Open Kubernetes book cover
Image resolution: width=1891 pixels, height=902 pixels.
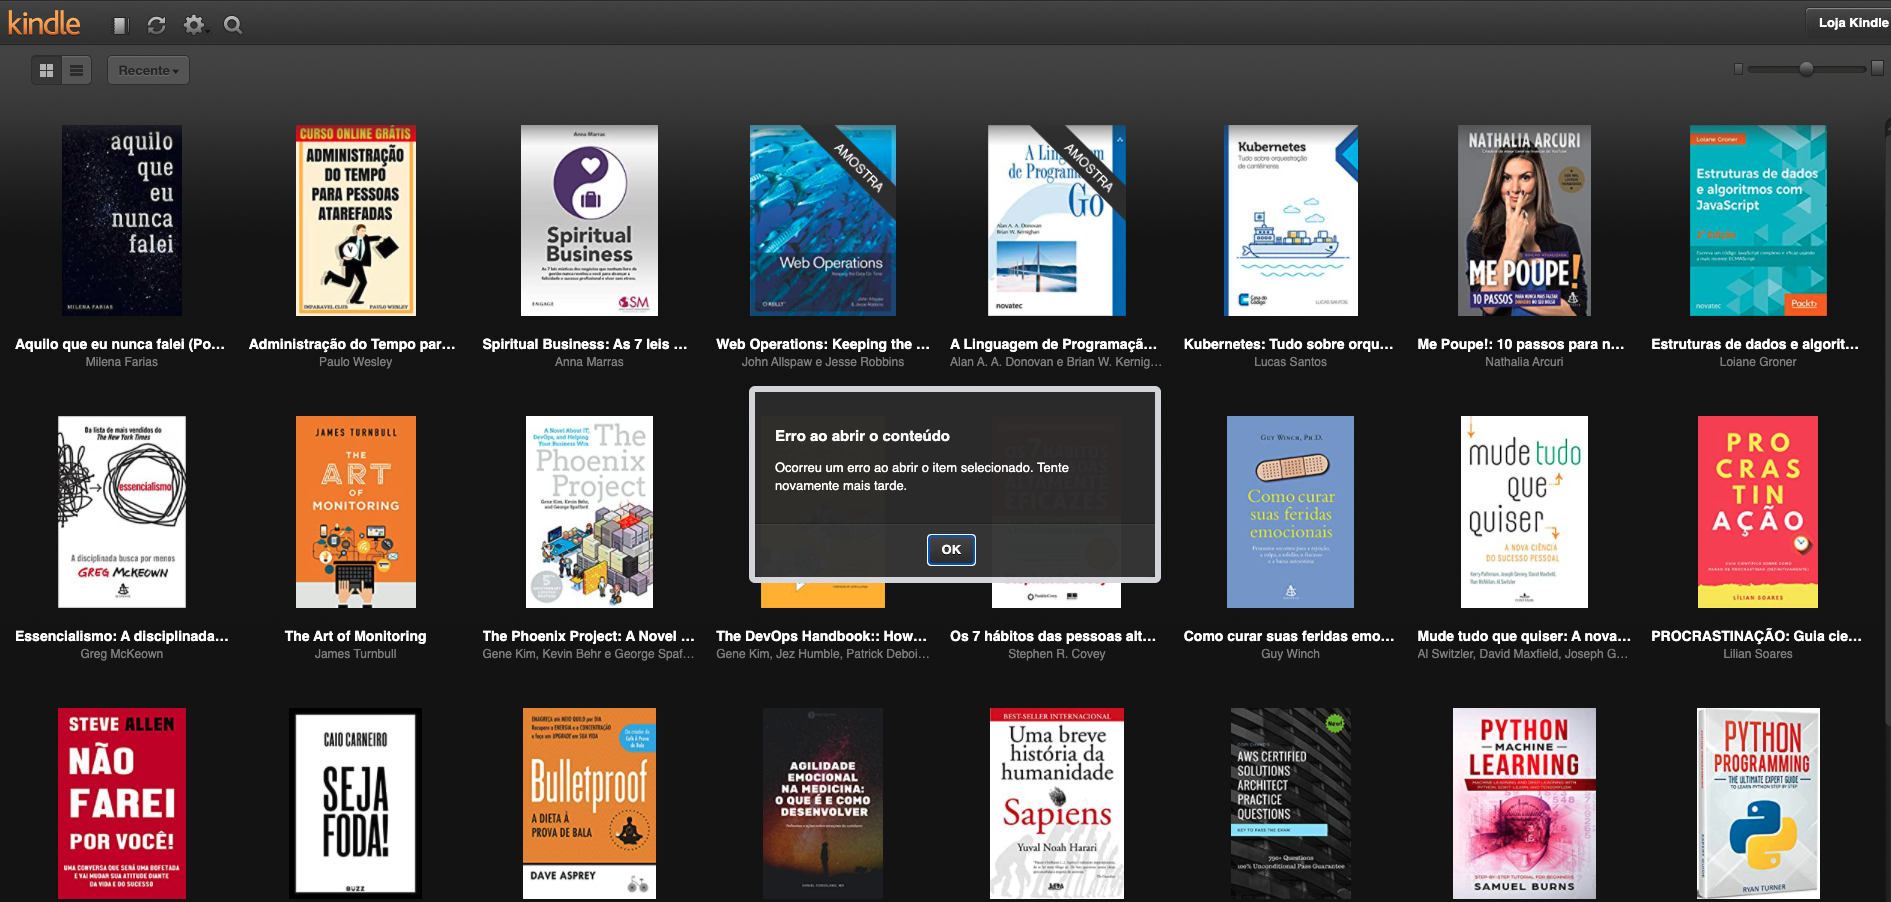[x=1291, y=220]
